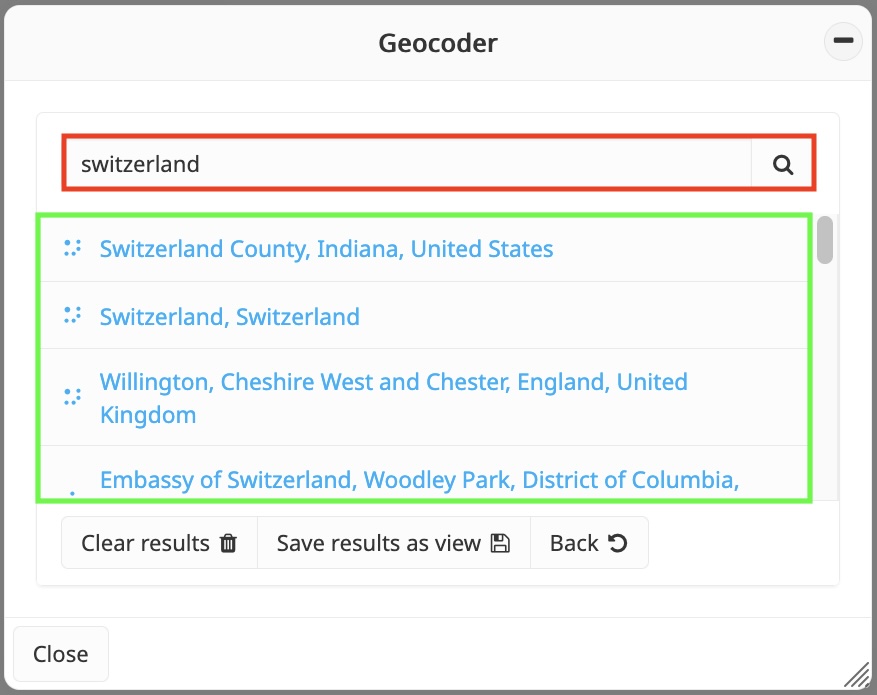The image size is (877, 695).
Task: Go back using the Back button
Action: click(x=589, y=543)
